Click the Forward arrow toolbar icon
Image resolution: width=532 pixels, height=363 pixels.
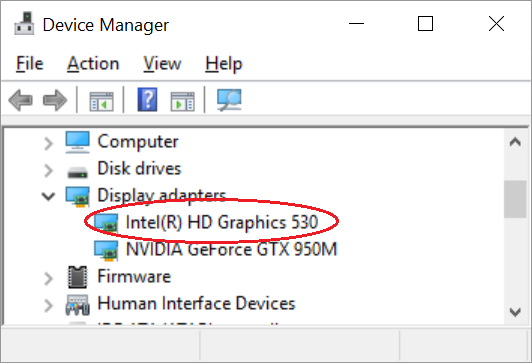(55, 100)
